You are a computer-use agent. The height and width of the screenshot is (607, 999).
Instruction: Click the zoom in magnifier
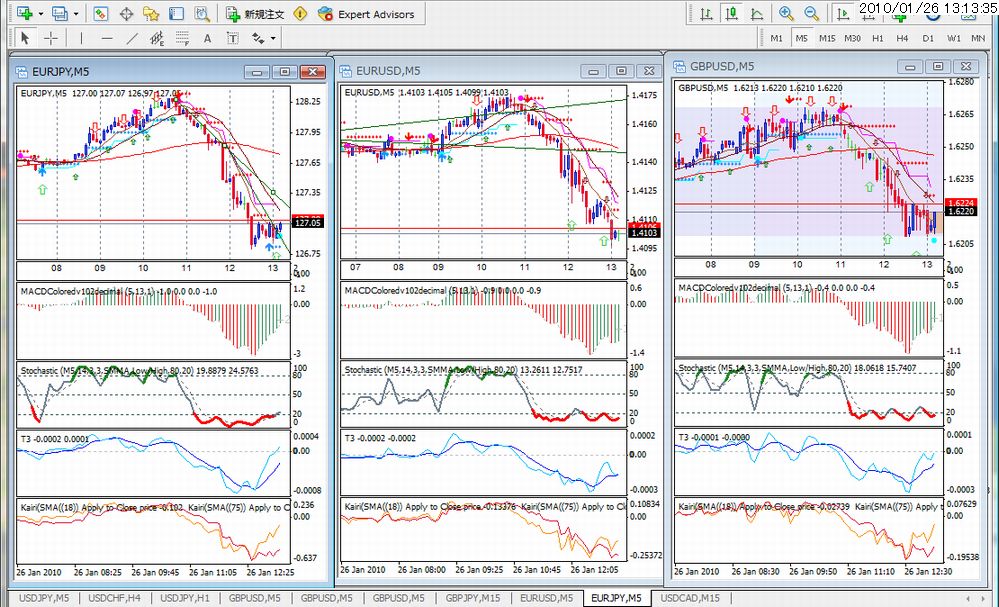point(786,14)
